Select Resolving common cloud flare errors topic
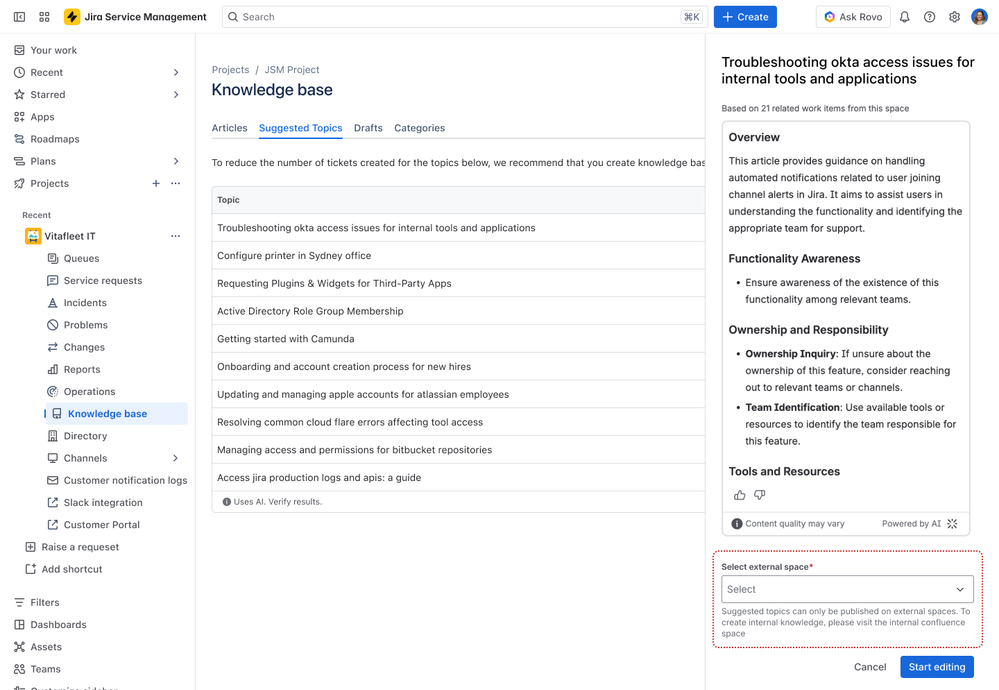The width and height of the screenshot is (999, 690). [459, 422]
